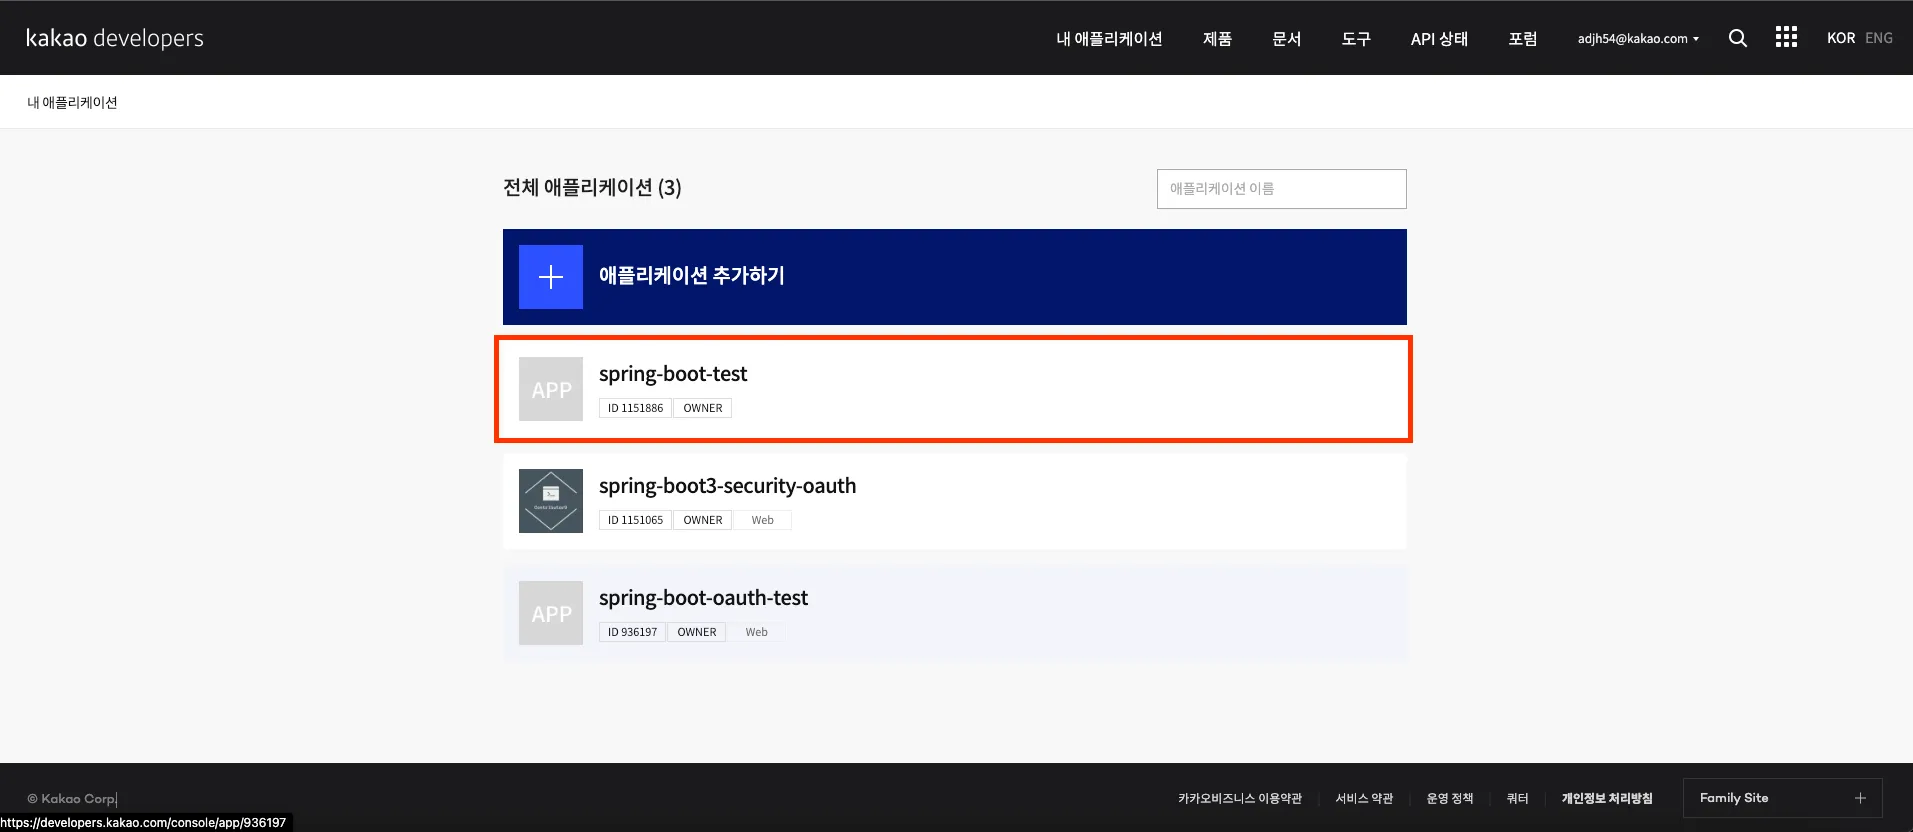Open 카카오비즈니스 이용약관 footer link
This screenshot has height=832, width=1913.
[1240, 798]
